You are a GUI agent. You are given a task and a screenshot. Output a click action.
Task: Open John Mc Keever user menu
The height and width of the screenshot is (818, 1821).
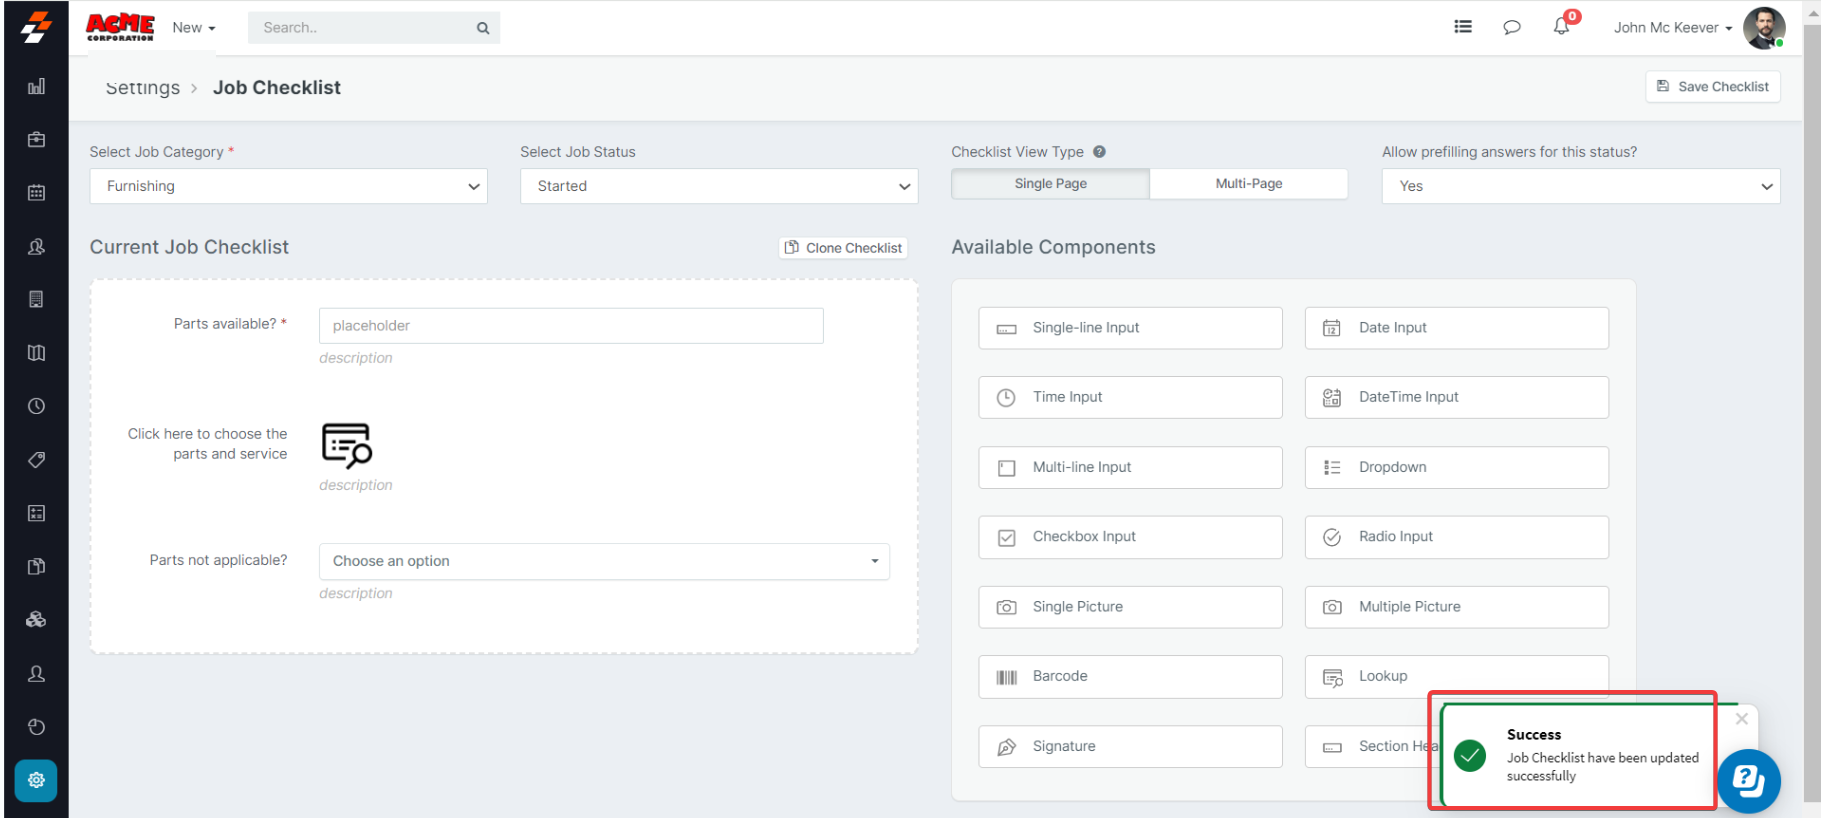tap(1673, 28)
